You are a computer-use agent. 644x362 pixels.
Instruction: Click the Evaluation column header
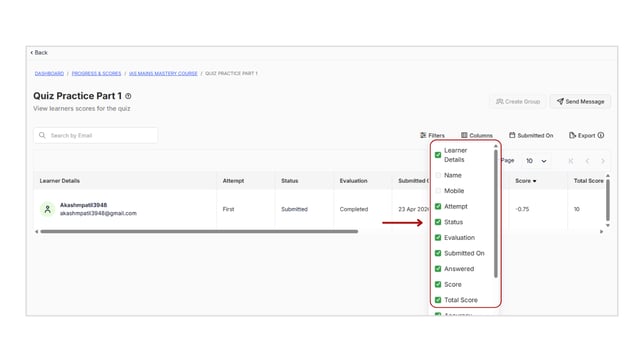pyautogui.click(x=353, y=181)
